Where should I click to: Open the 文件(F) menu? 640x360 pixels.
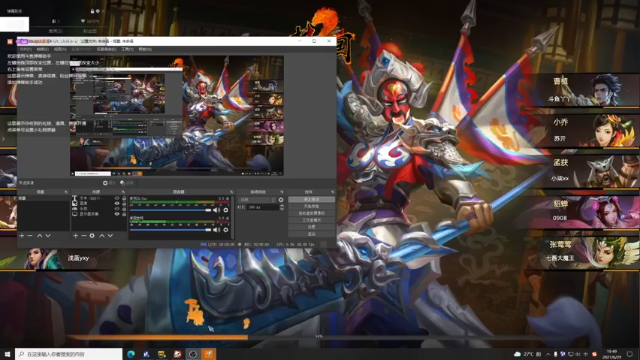[25, 49]
